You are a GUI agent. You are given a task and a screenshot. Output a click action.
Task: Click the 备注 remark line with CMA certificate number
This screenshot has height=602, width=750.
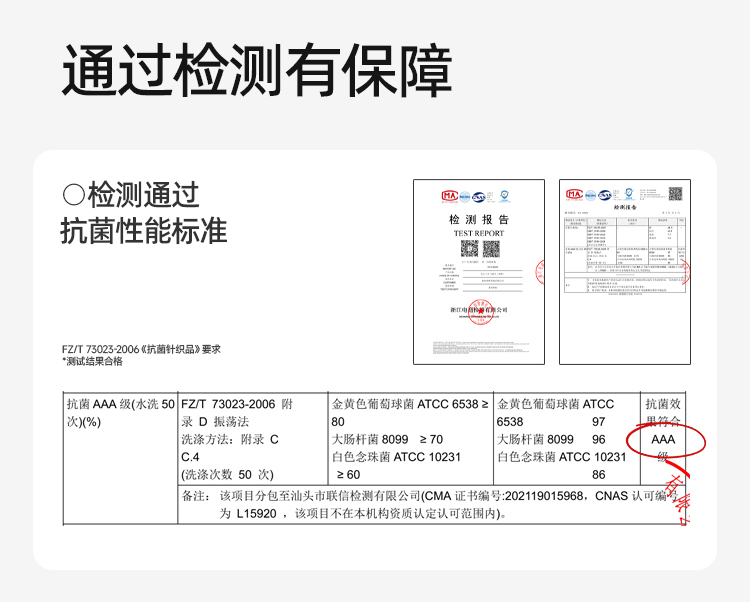429,496
